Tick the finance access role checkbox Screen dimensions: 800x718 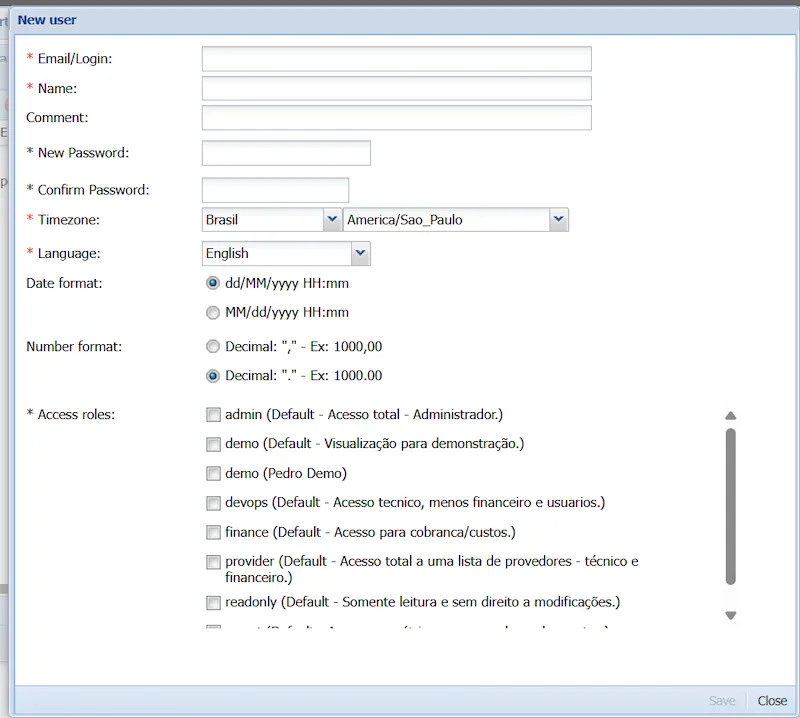pos(213,532)
